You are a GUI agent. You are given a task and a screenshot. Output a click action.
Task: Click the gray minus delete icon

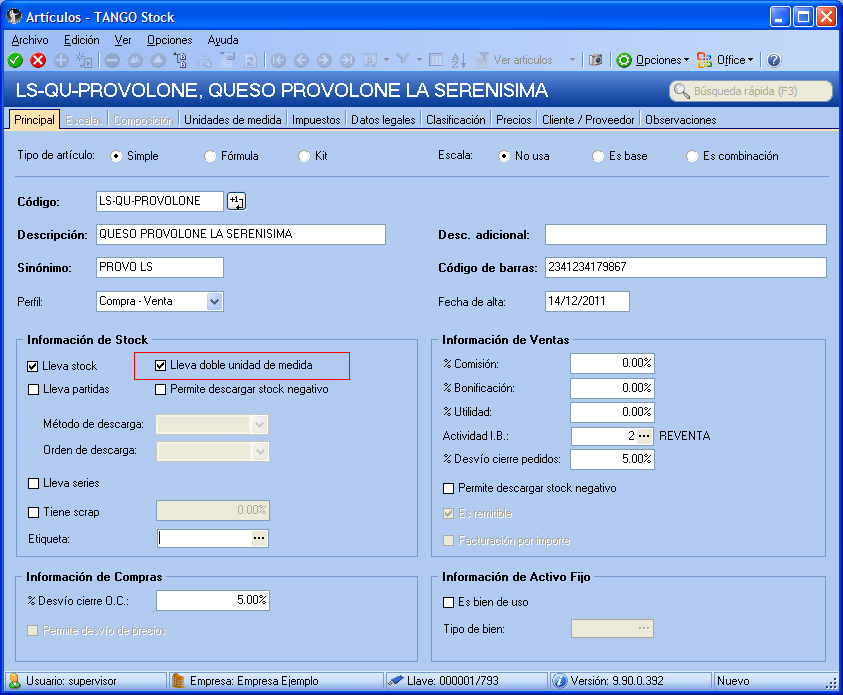click(112, 60)
